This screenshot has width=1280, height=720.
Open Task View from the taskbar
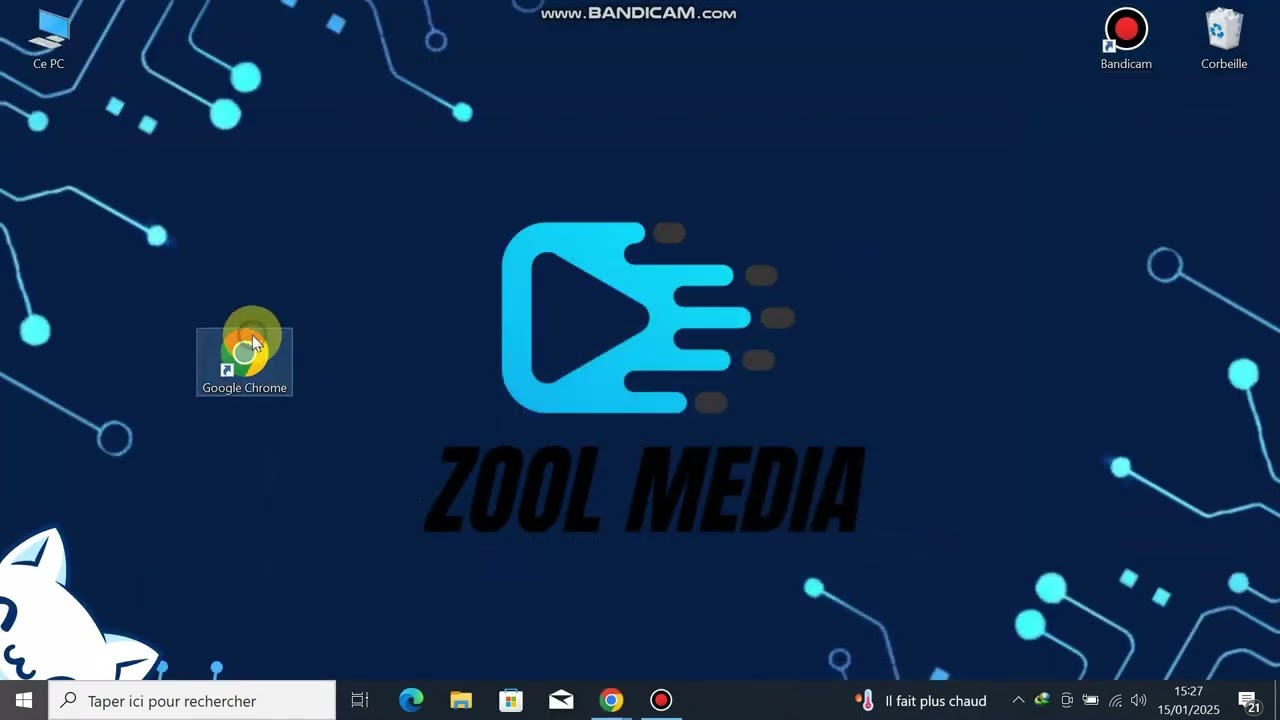[x=360, y=700]
